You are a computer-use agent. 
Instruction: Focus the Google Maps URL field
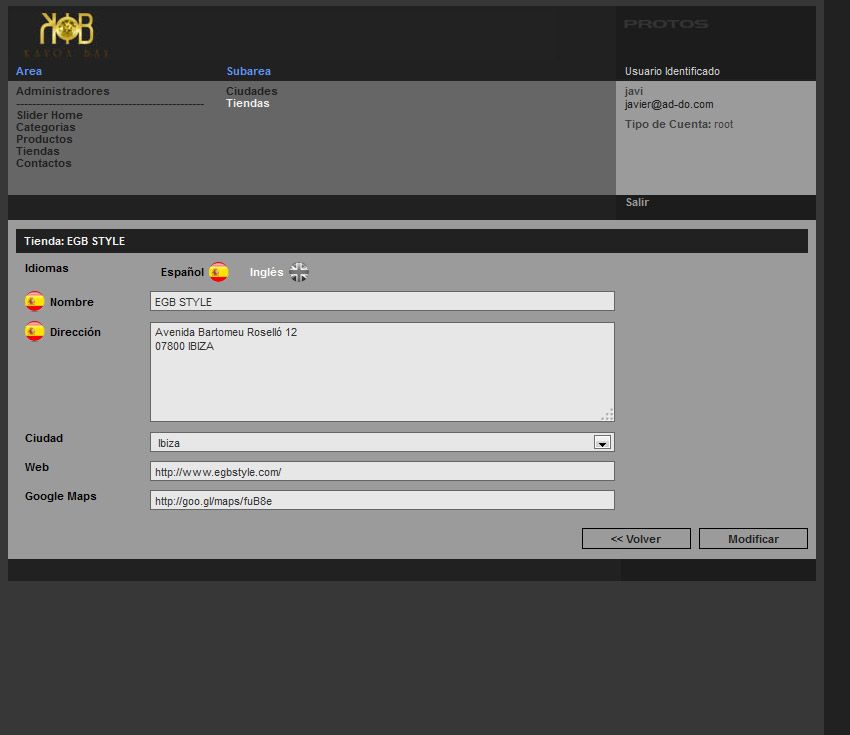click(382, 500)
